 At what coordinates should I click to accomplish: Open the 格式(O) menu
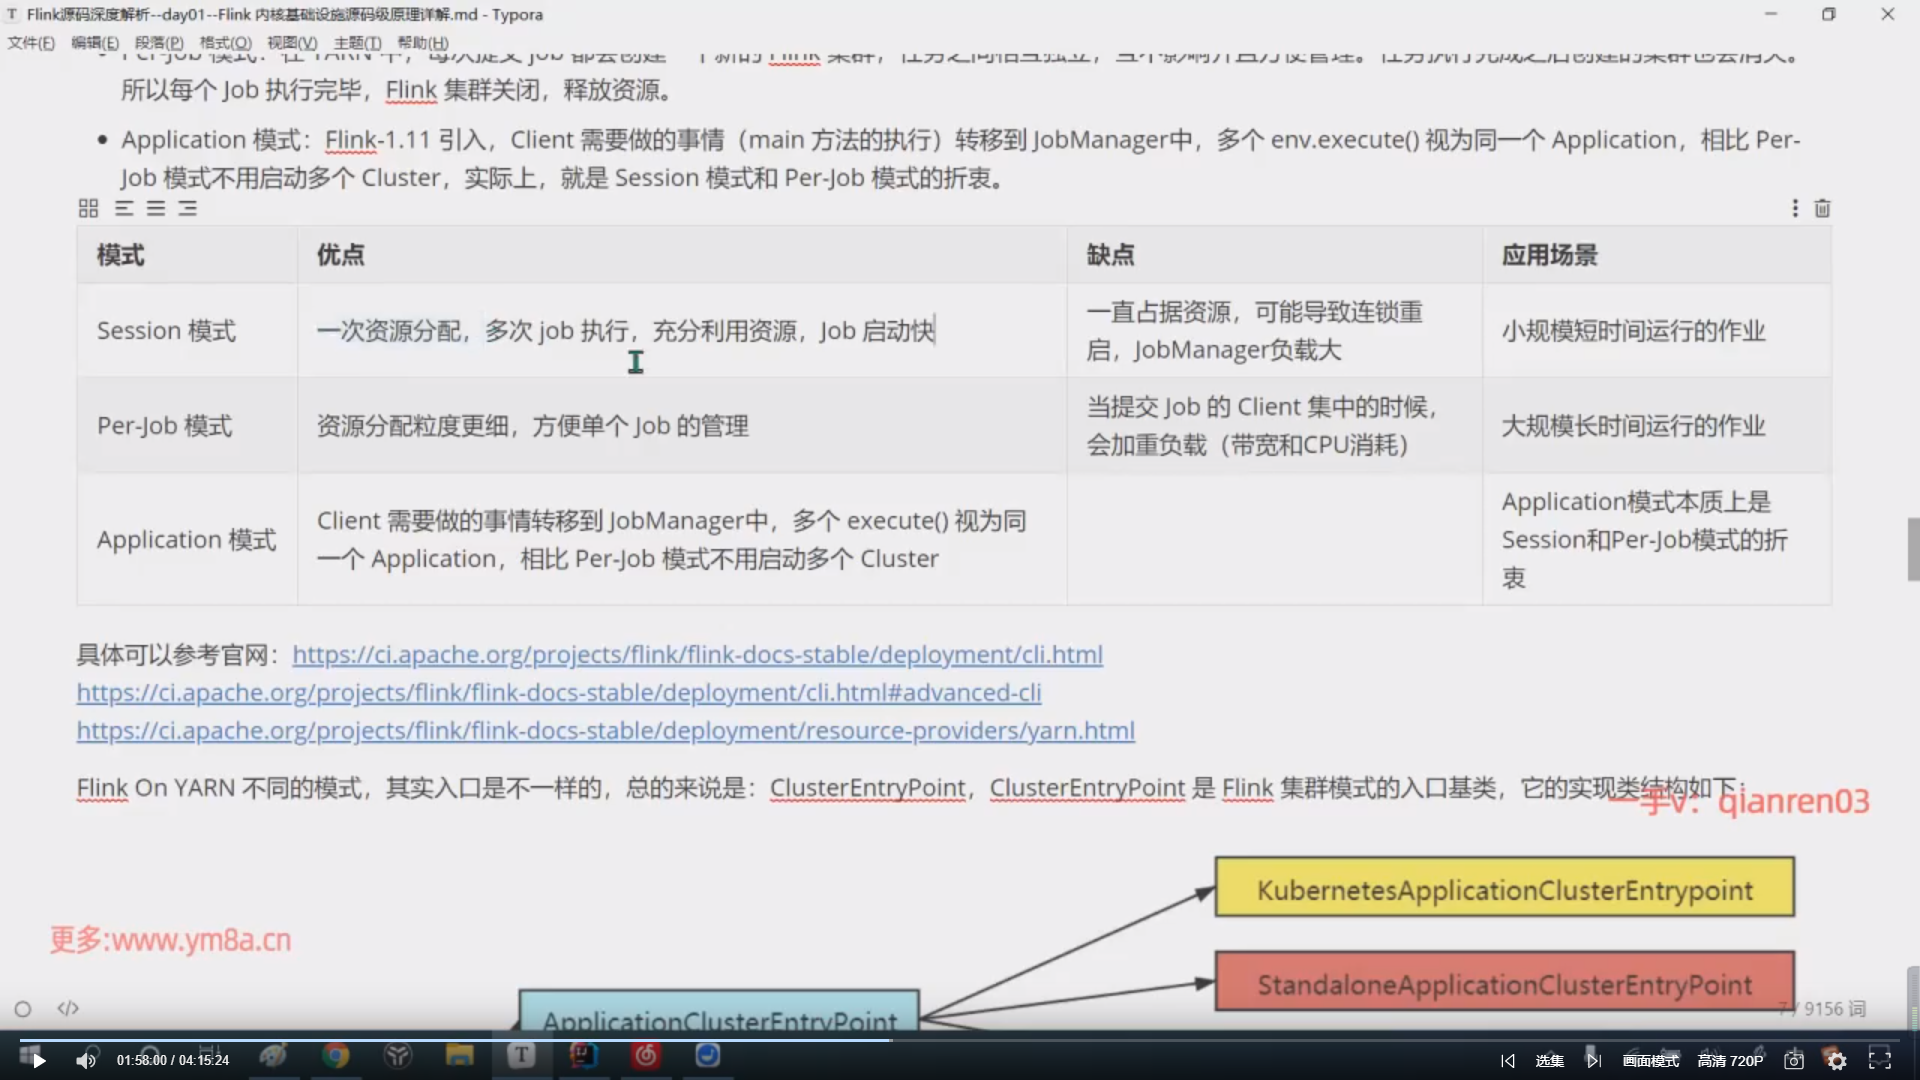pos(225,43)
